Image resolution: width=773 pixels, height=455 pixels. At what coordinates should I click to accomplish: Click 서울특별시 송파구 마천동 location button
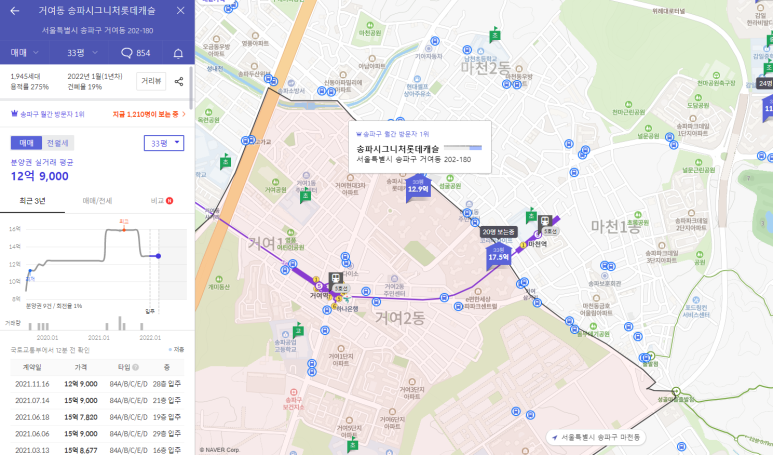[x=596, y=437]
